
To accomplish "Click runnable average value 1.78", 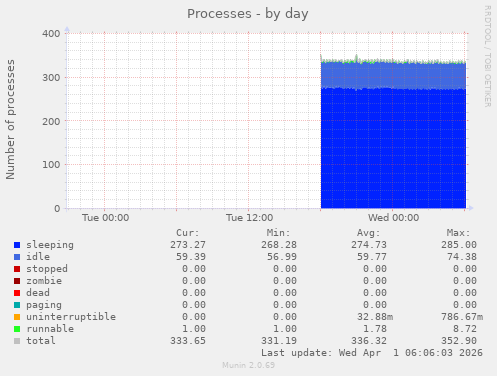I will click(x=375, y=329).
